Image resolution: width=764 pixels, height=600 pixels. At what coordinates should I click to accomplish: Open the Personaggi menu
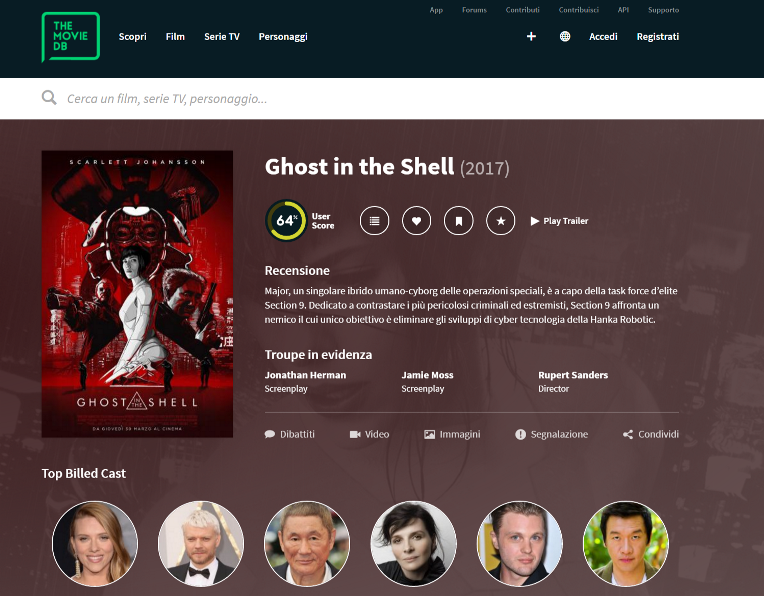point(283,37)
